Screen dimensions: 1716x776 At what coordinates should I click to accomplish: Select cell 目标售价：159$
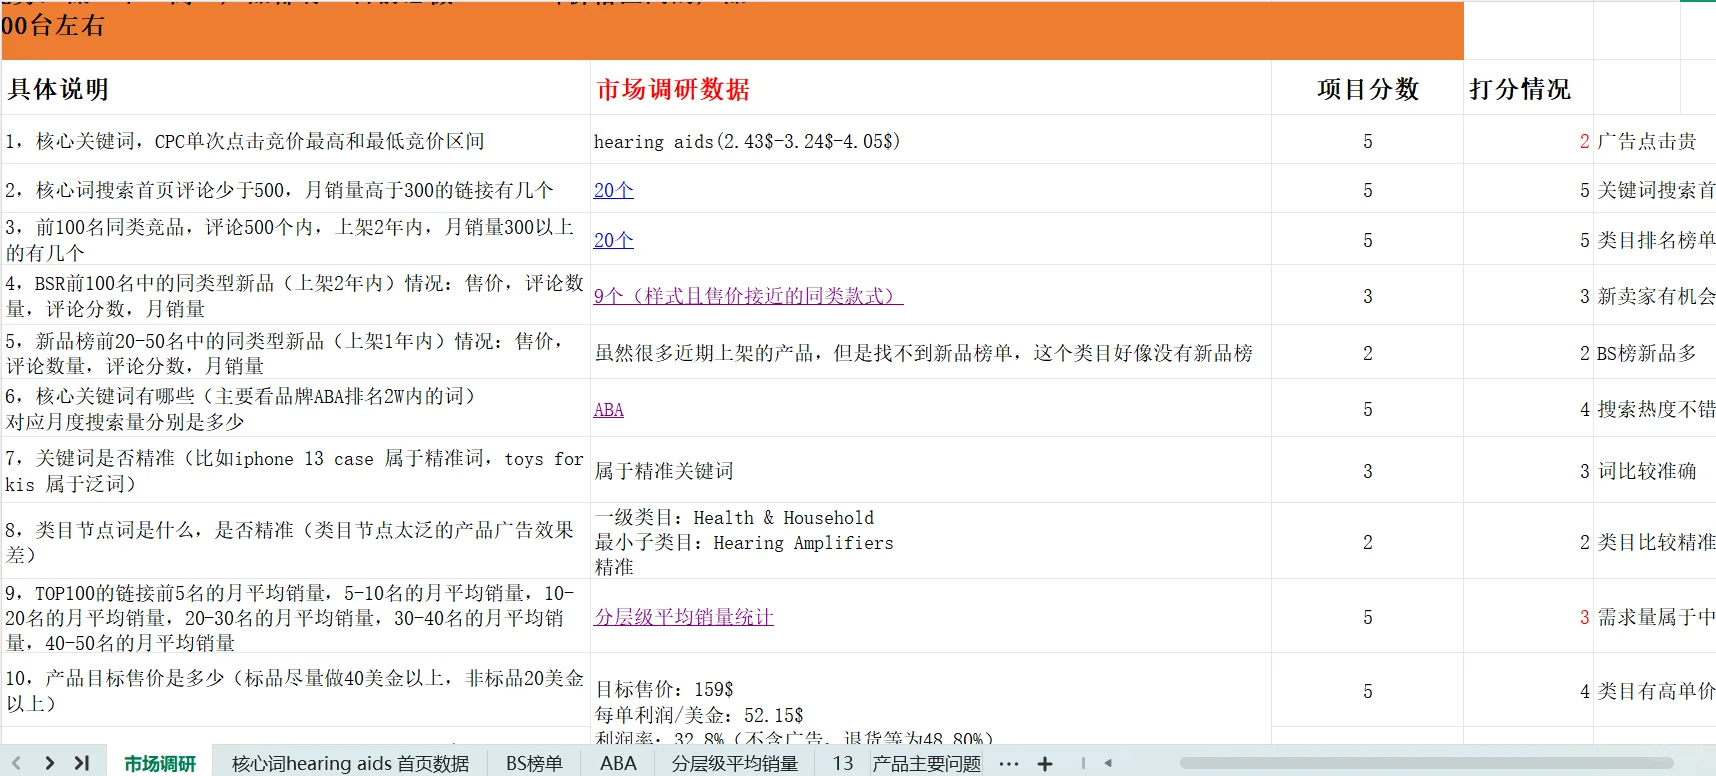(931, 700)
